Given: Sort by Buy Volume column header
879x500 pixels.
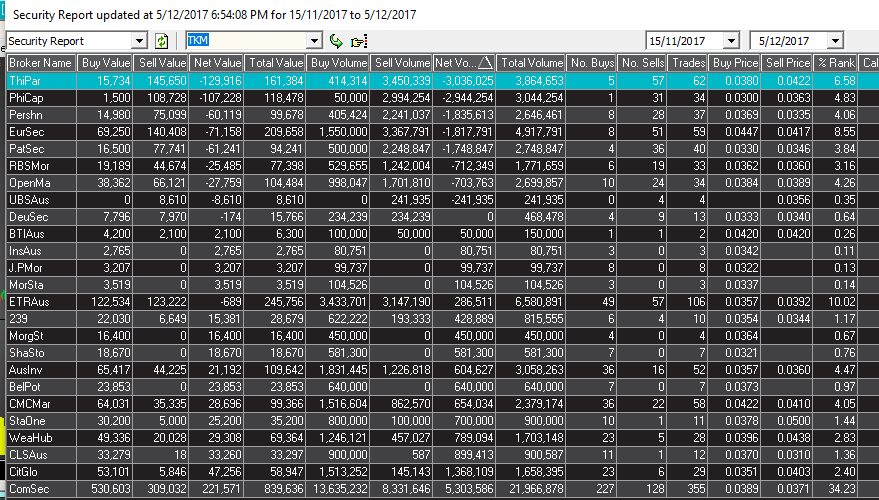Looking at the screenshot, I should tap(337, 63).
